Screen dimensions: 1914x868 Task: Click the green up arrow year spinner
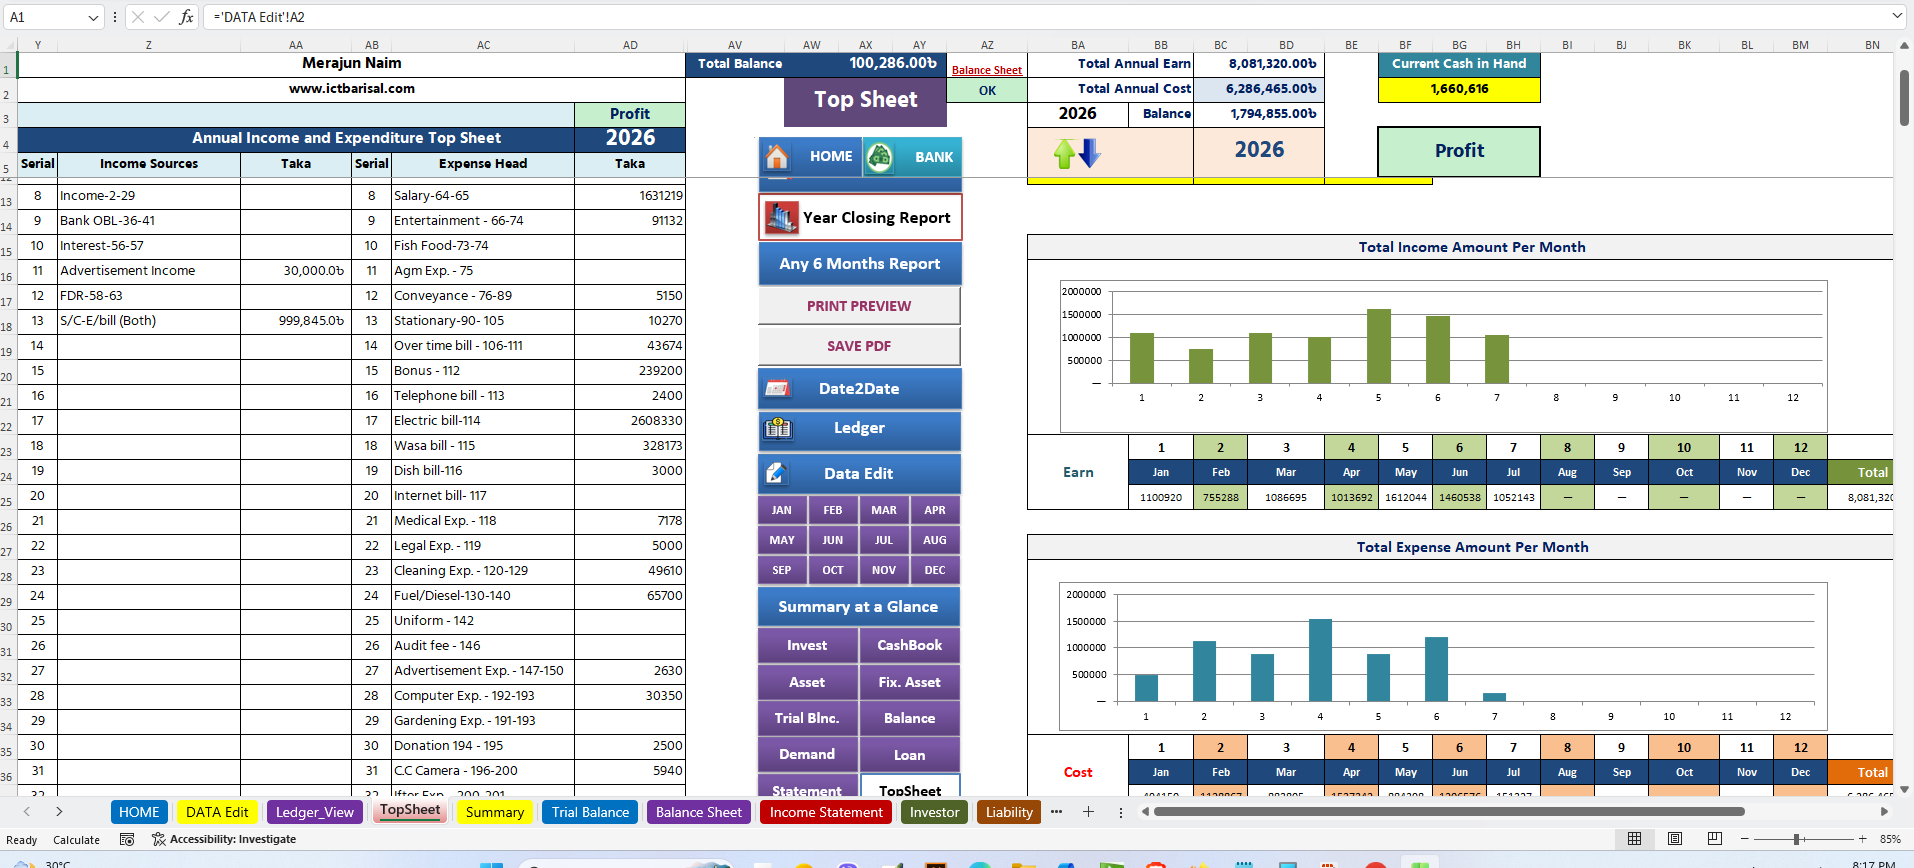pos(1064,153)
